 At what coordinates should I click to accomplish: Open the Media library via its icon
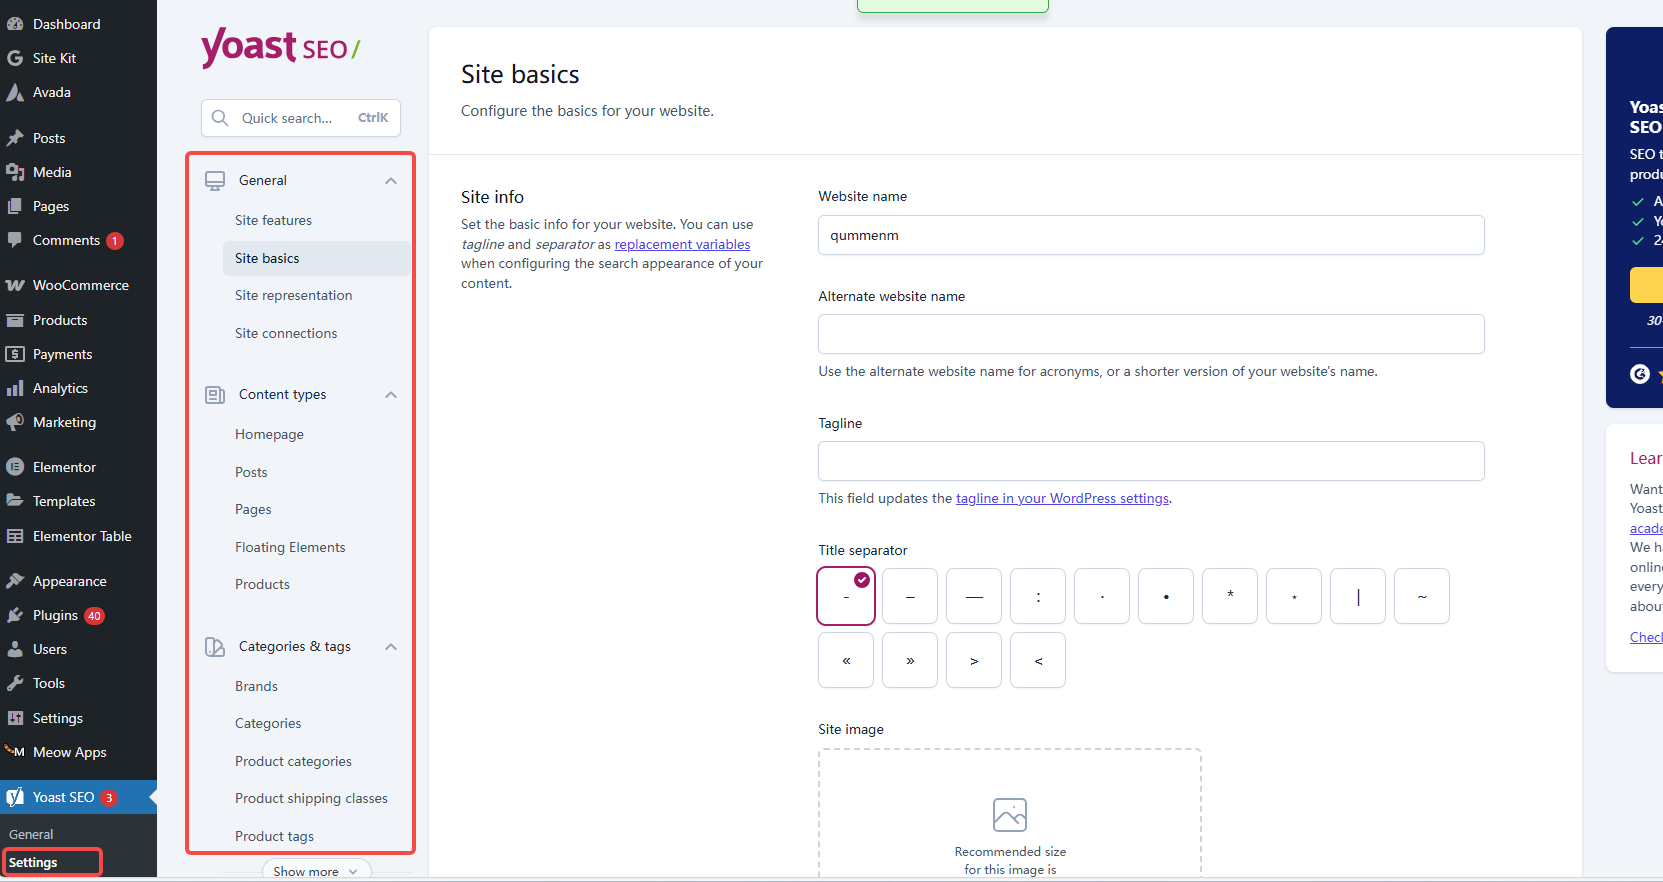click(15, 172)
